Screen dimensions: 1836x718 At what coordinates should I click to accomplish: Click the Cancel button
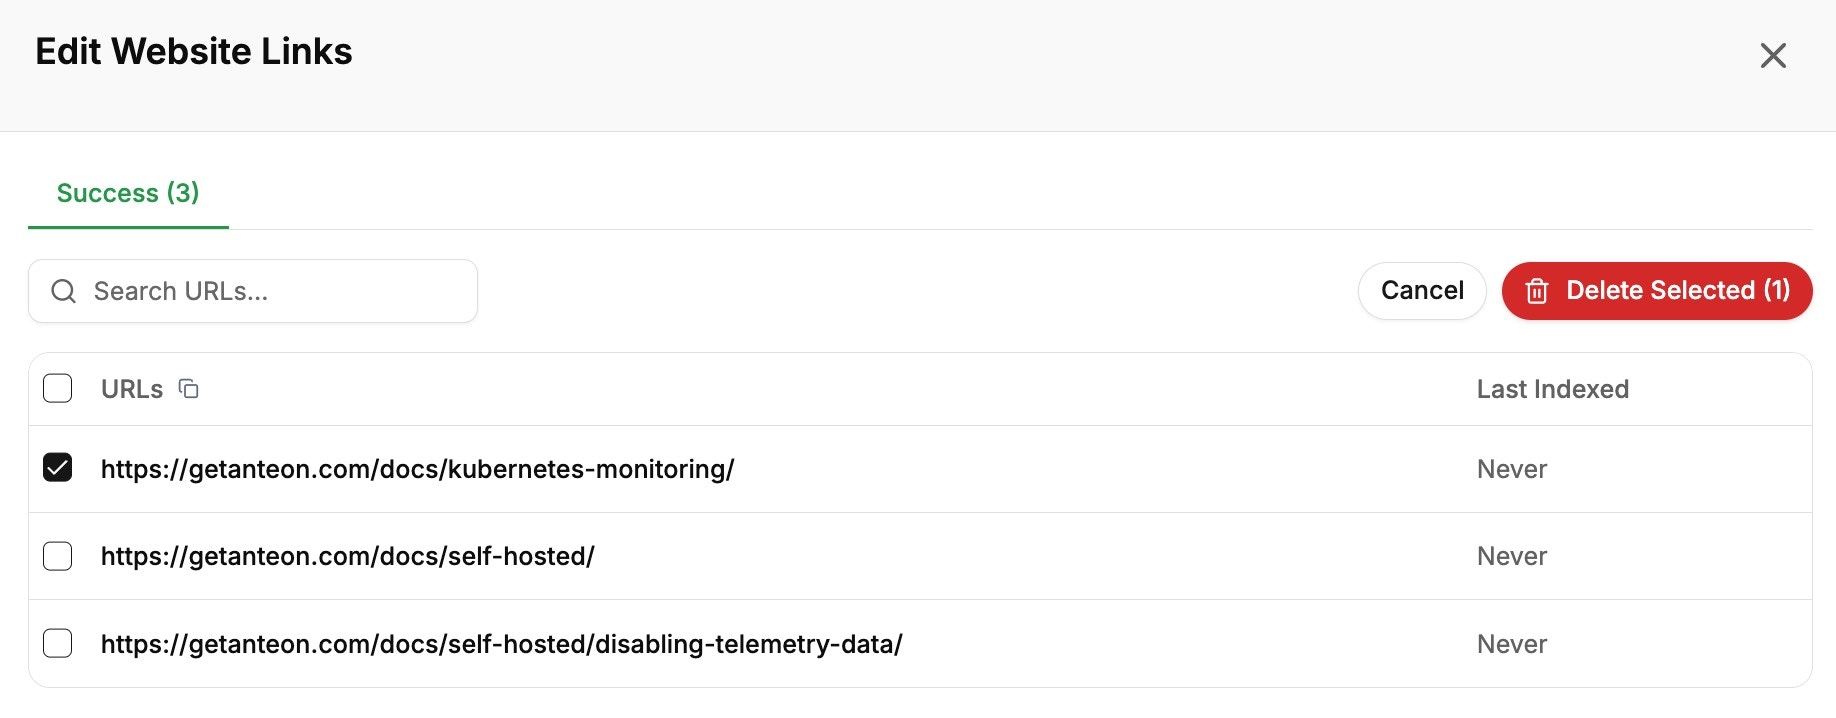(1422, 291)
